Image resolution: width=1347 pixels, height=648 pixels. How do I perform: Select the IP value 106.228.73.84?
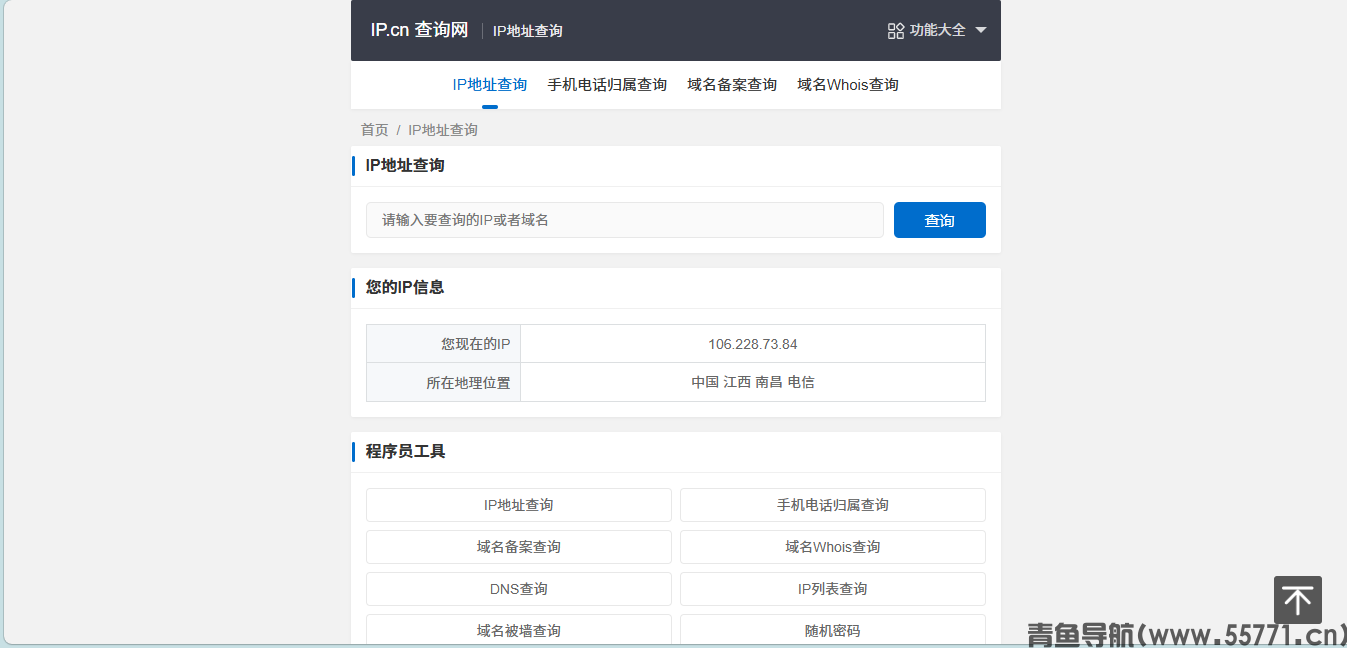[x=753, y=344]
